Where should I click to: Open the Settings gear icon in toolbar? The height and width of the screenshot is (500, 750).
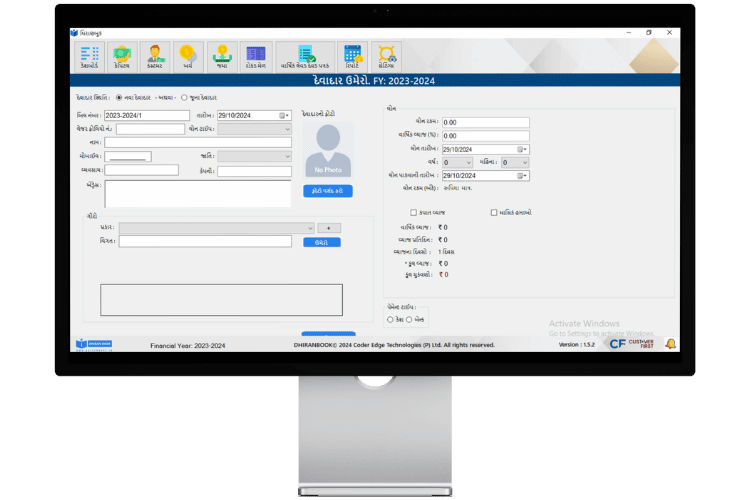tap(386, 56)
